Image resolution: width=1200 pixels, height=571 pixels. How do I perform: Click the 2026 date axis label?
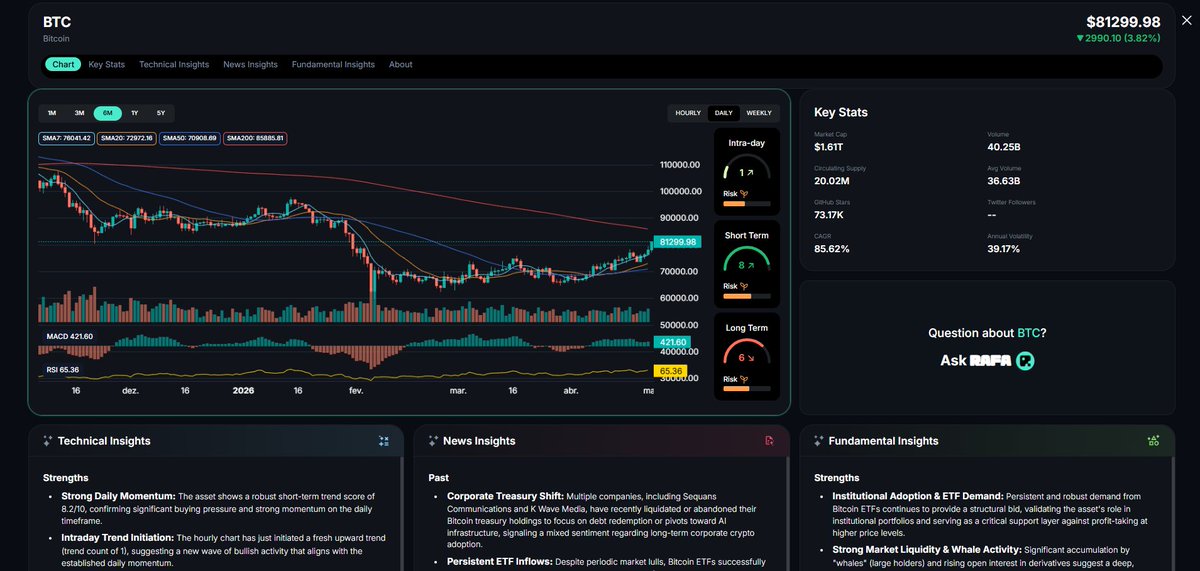244,391
